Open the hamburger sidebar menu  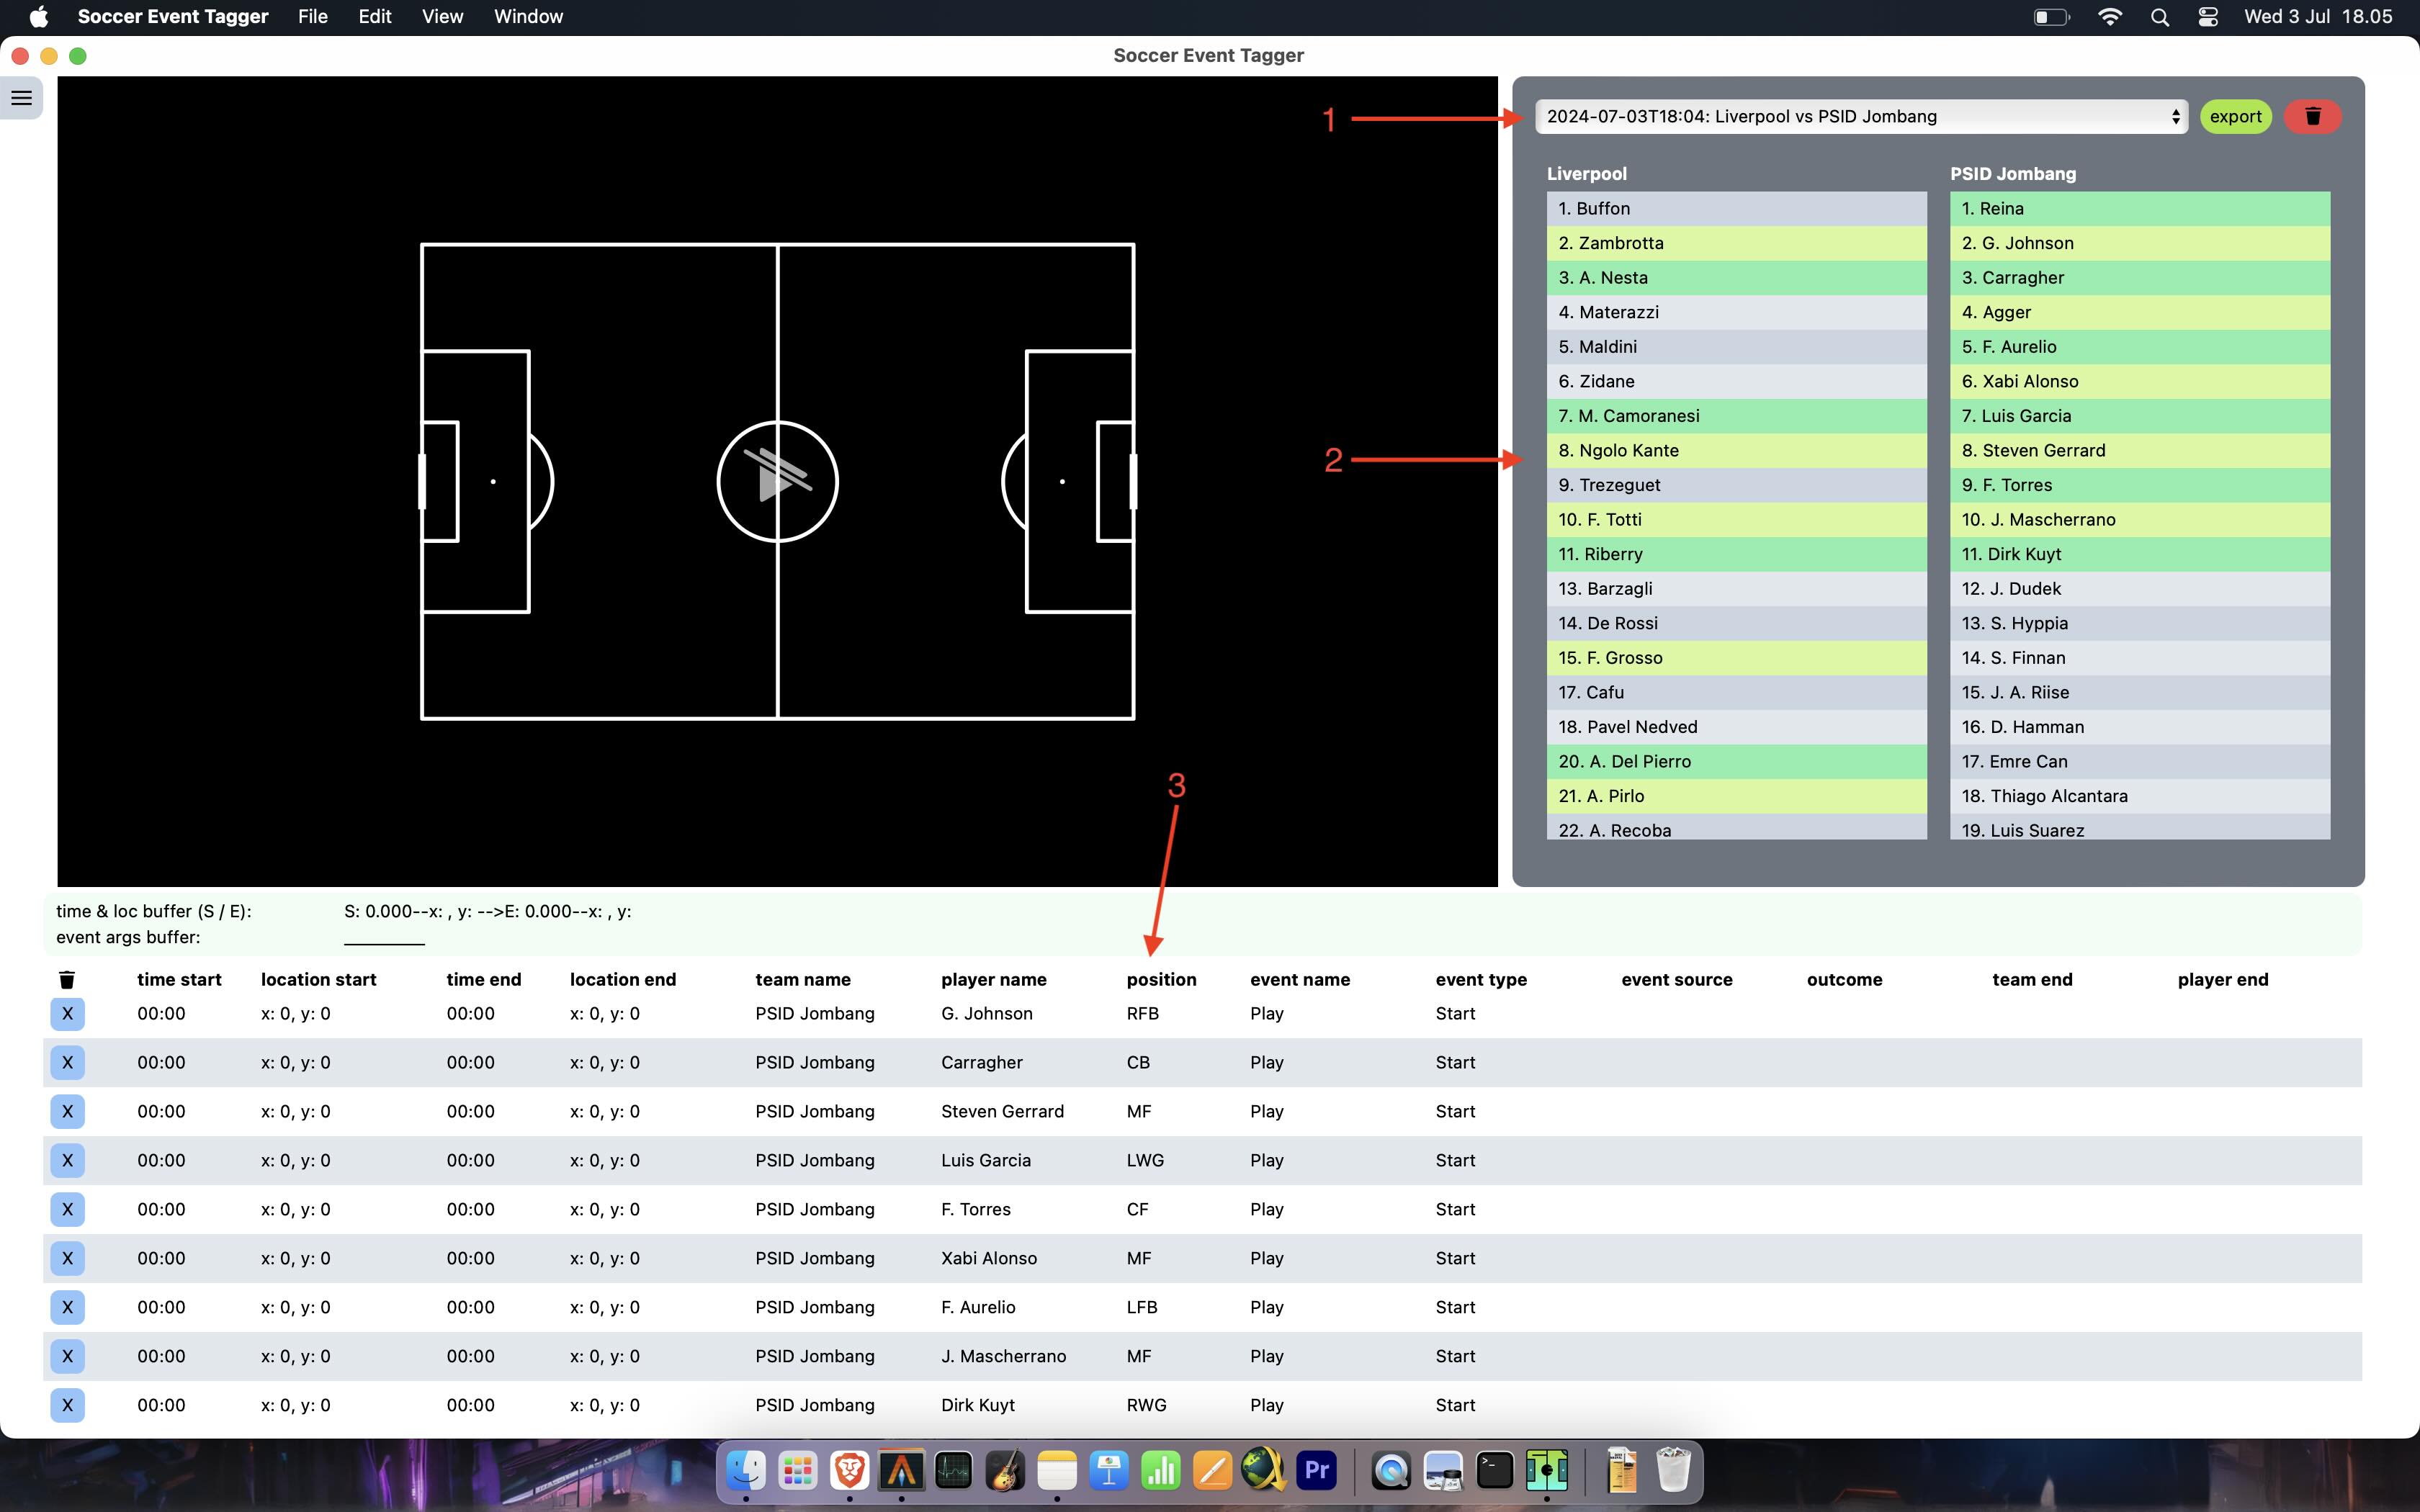(22, 98)
